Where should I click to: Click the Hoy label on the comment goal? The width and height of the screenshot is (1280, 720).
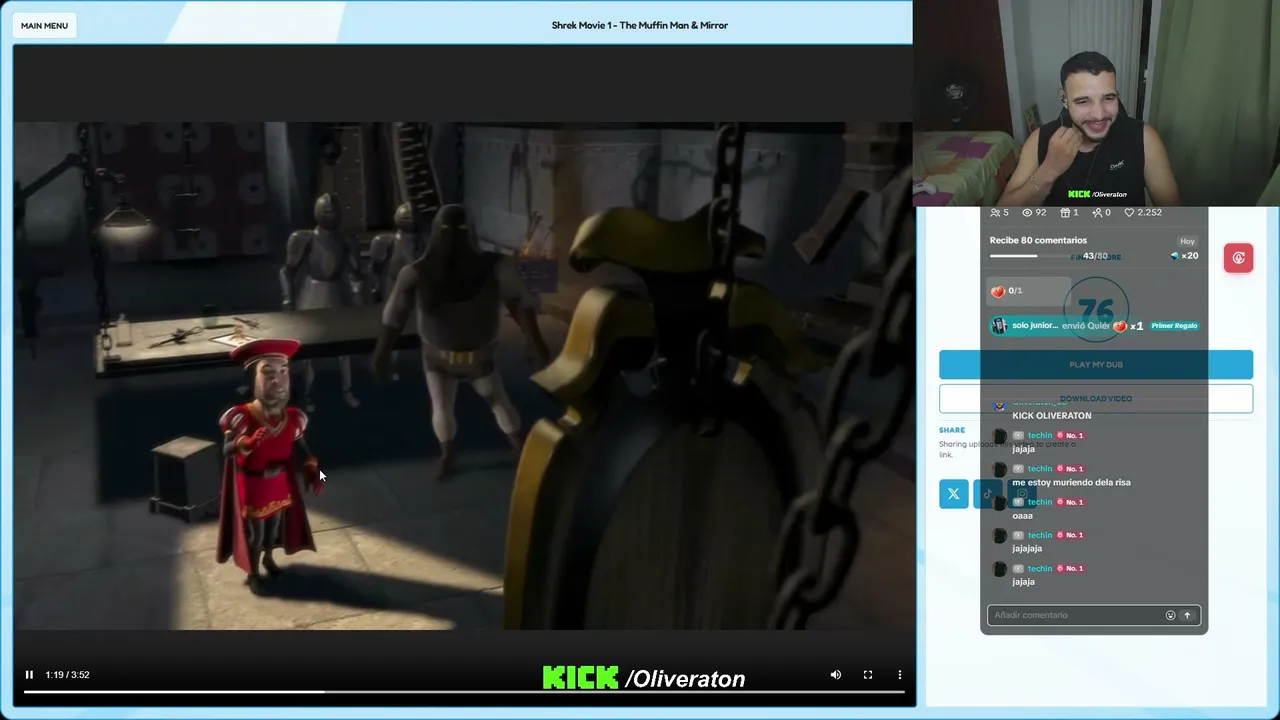[x=1187, y=241]
